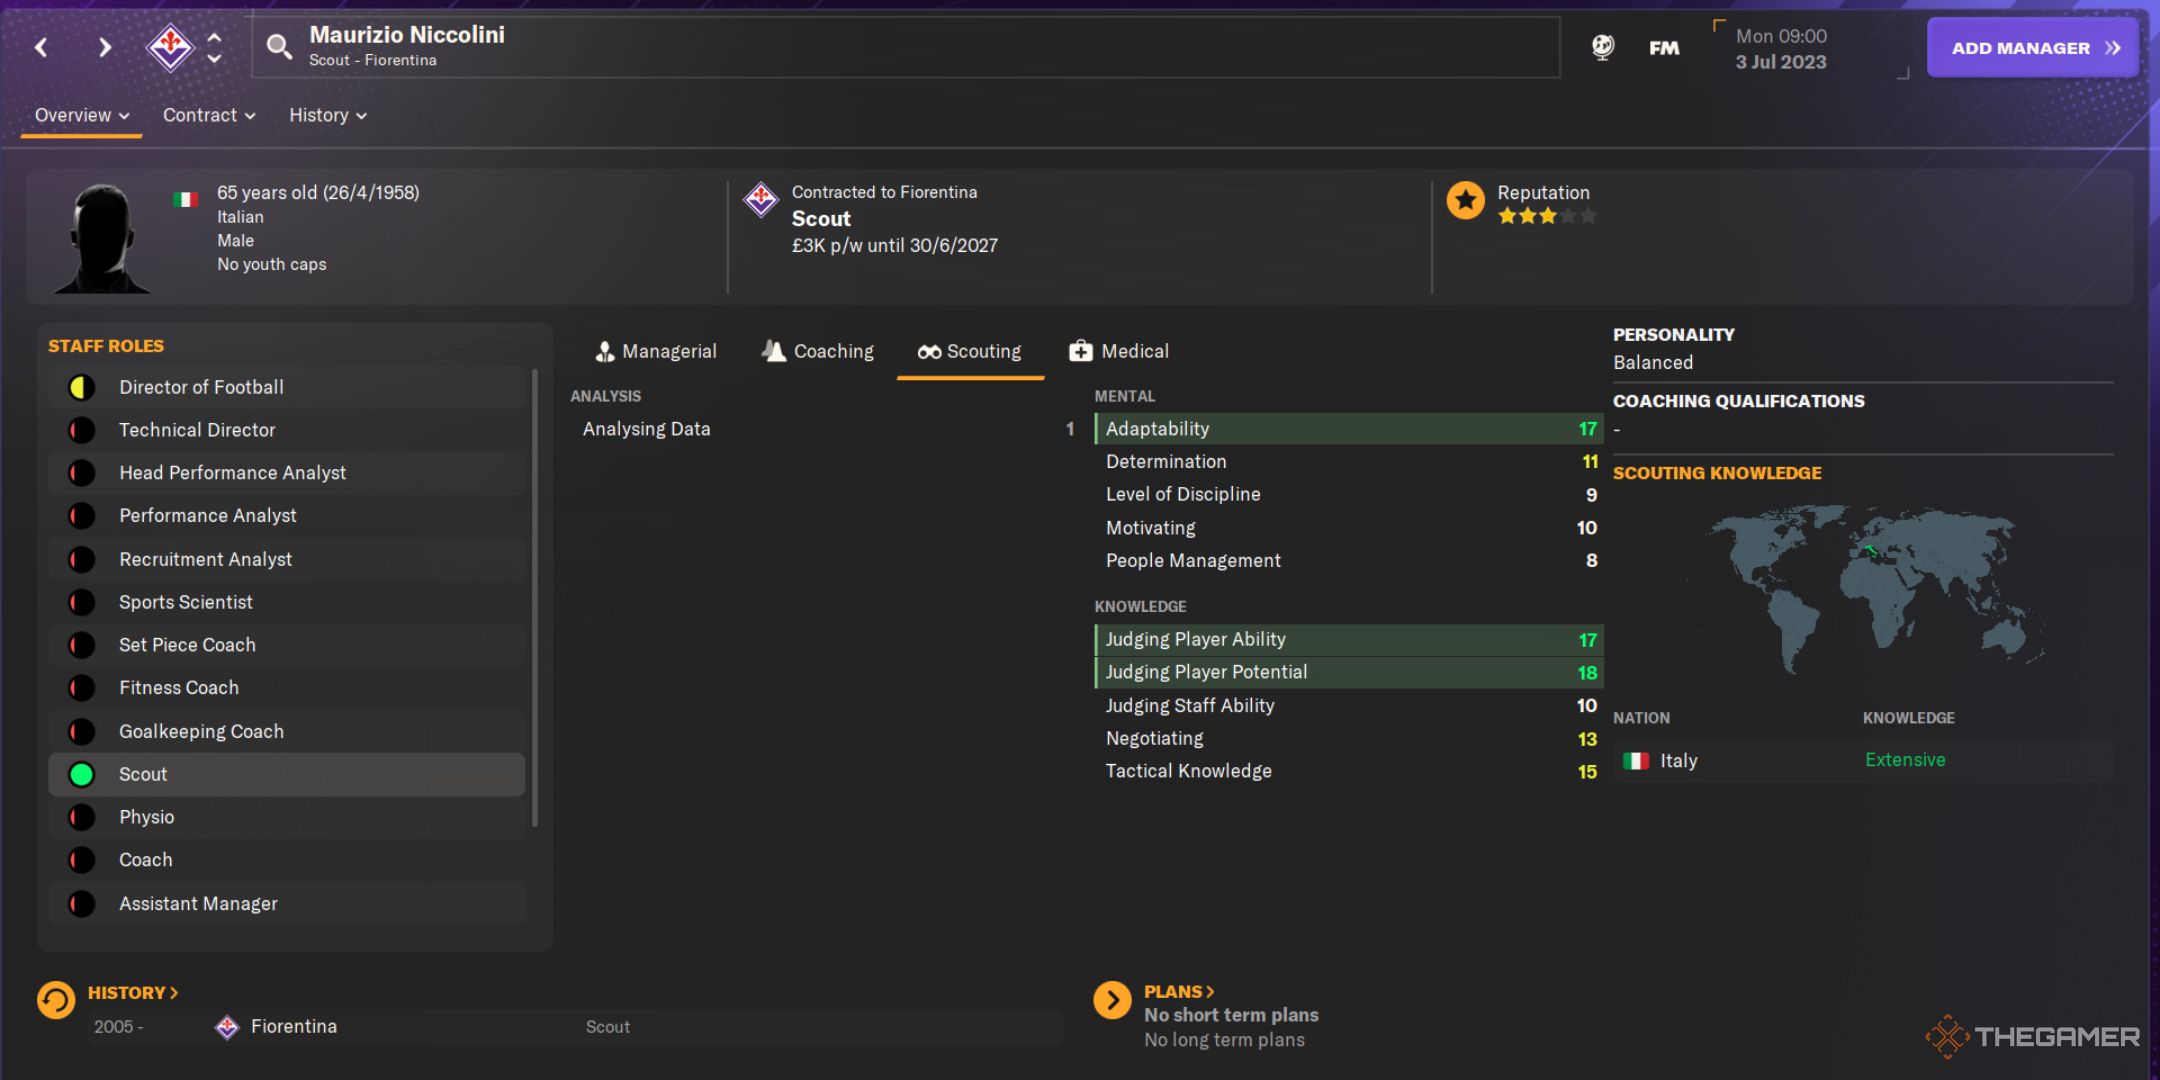Open the world globe icon
2160x1080 pixels.
point(1603,47)
